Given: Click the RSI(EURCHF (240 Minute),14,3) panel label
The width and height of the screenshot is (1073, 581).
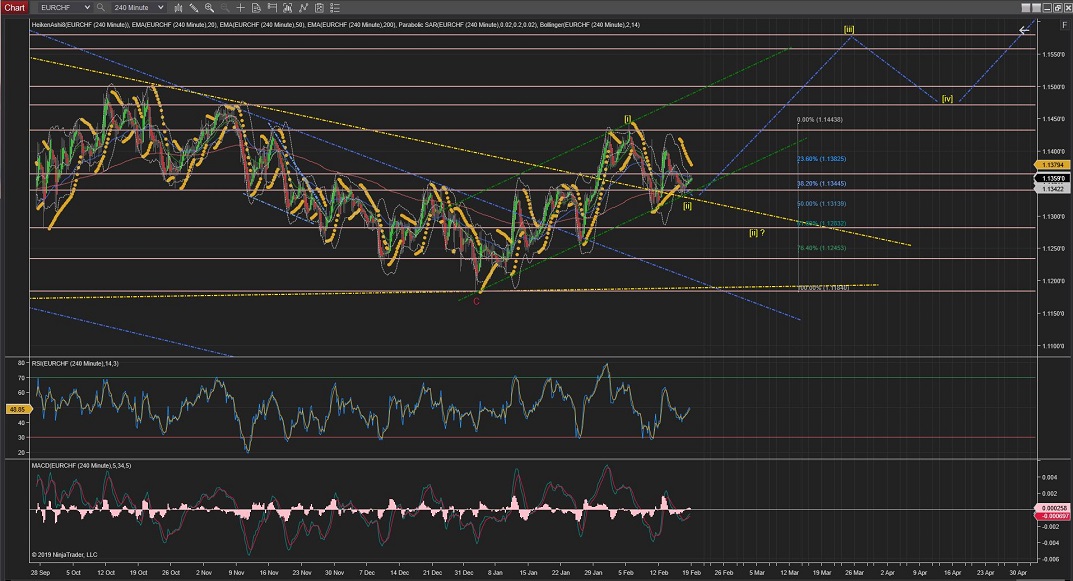Looking at the screenshot, I should pyautogui.click(x=75, y=363).
